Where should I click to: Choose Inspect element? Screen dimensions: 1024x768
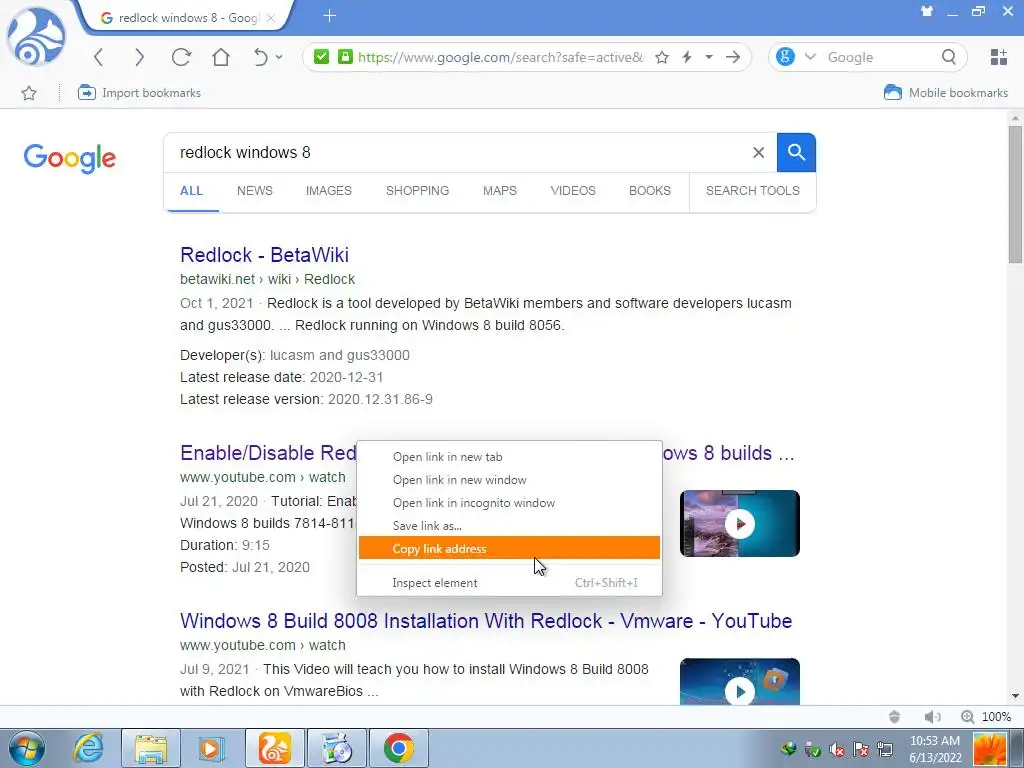pyautogui.click(x=509, y=583)
